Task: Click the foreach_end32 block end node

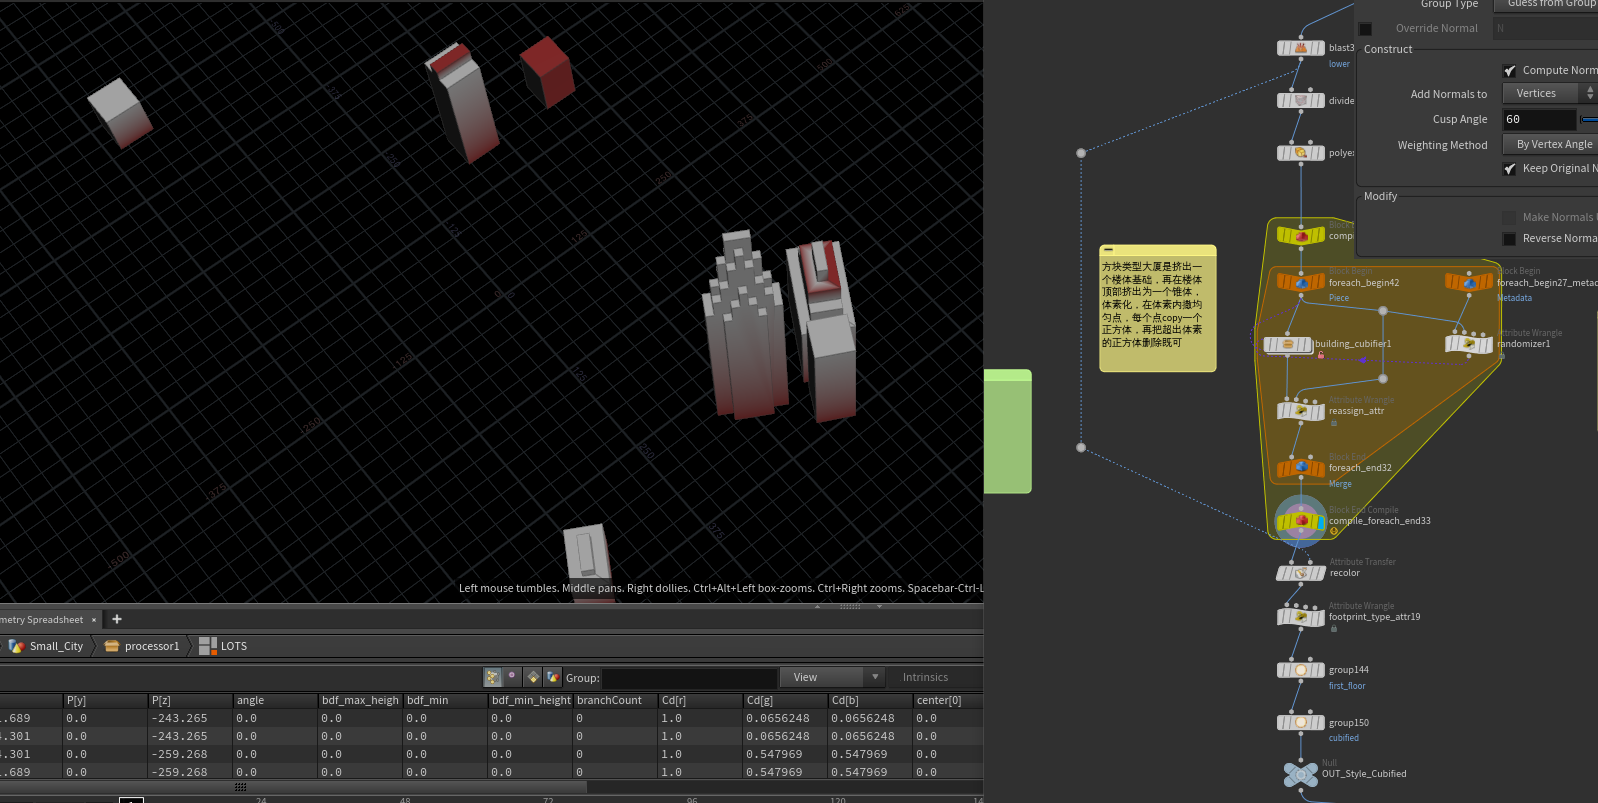Action: 1300,467
